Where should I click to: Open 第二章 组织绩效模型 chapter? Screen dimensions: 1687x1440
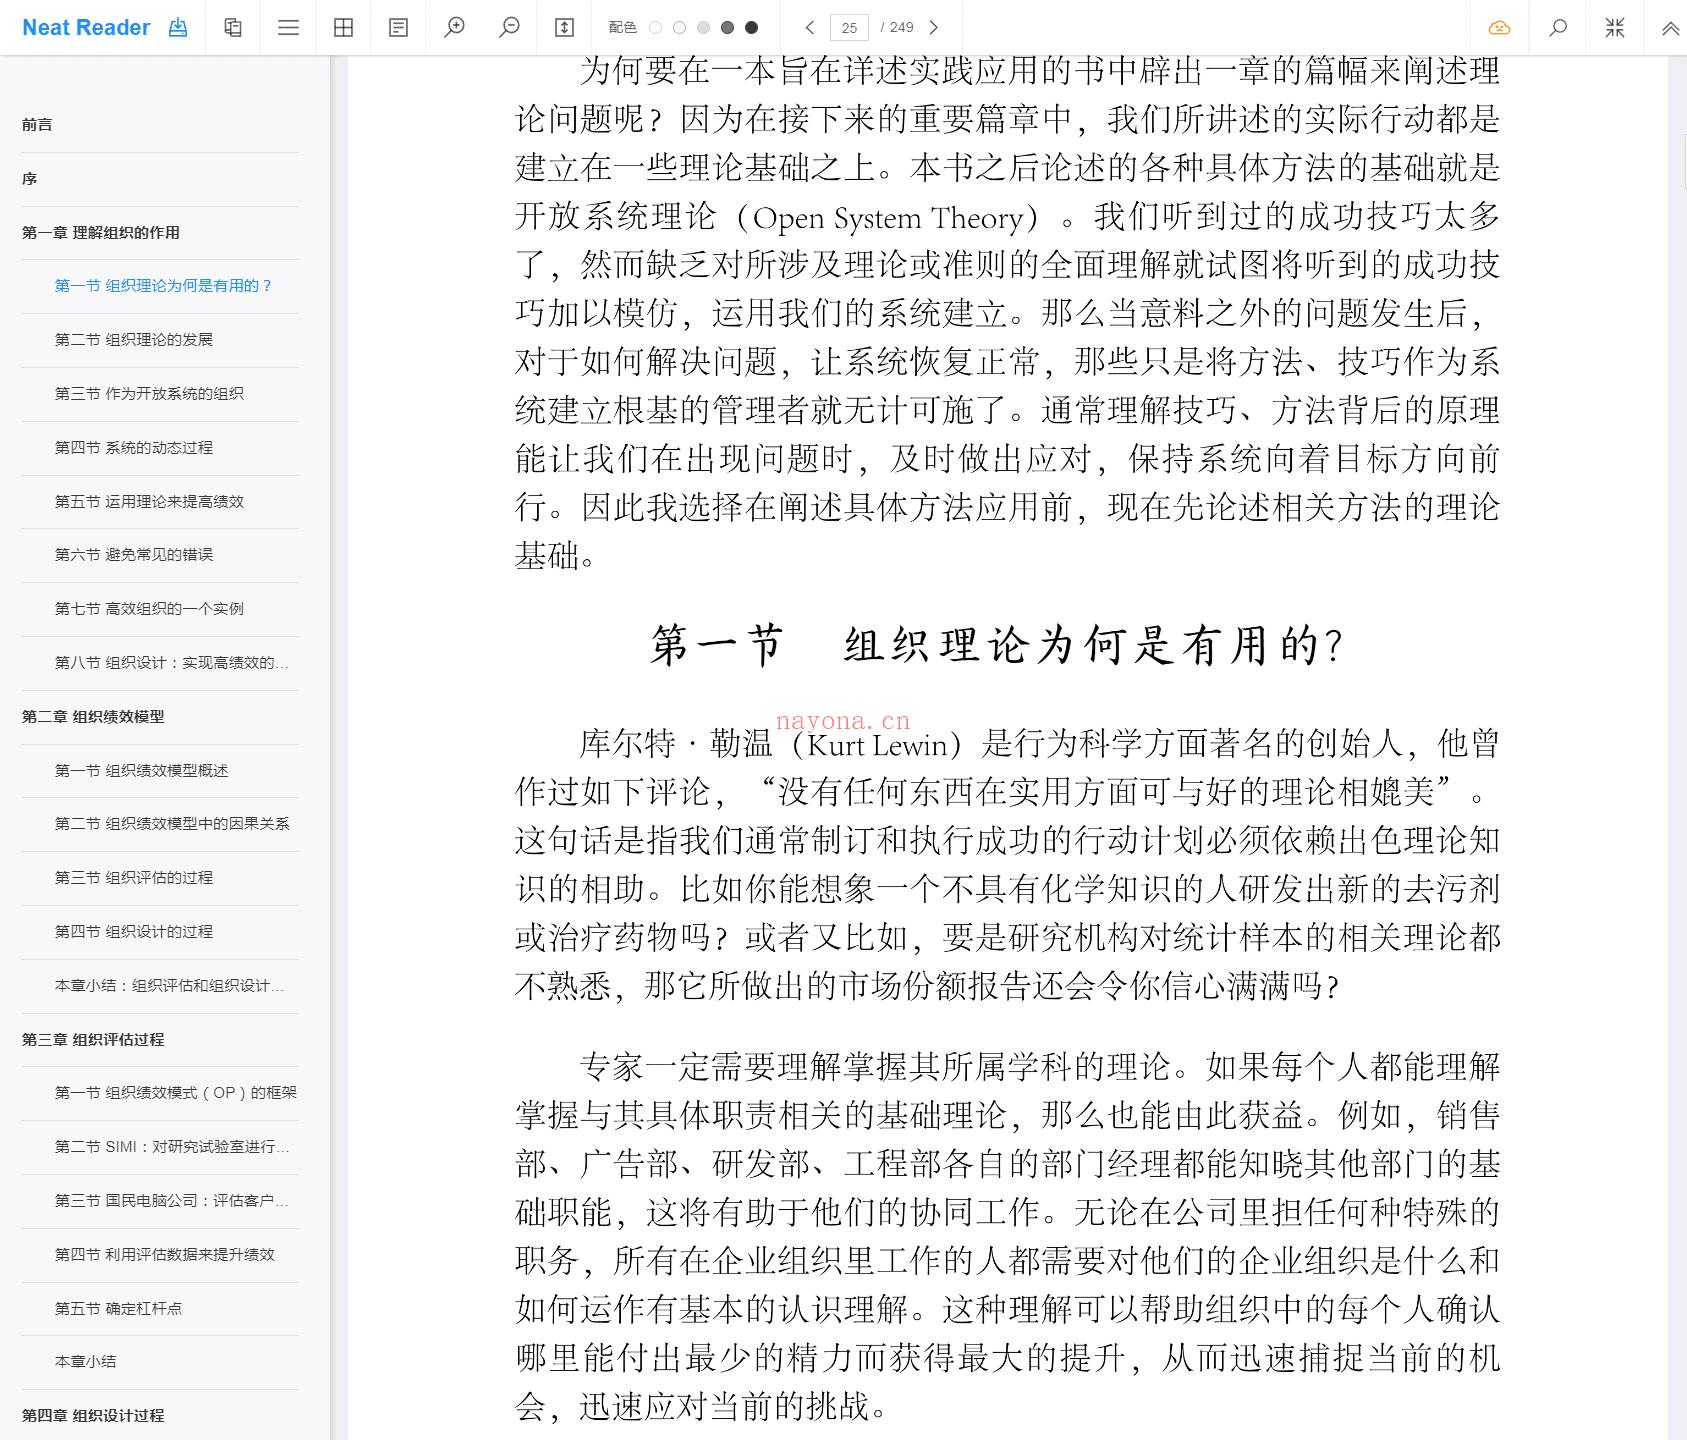[93, 717]
